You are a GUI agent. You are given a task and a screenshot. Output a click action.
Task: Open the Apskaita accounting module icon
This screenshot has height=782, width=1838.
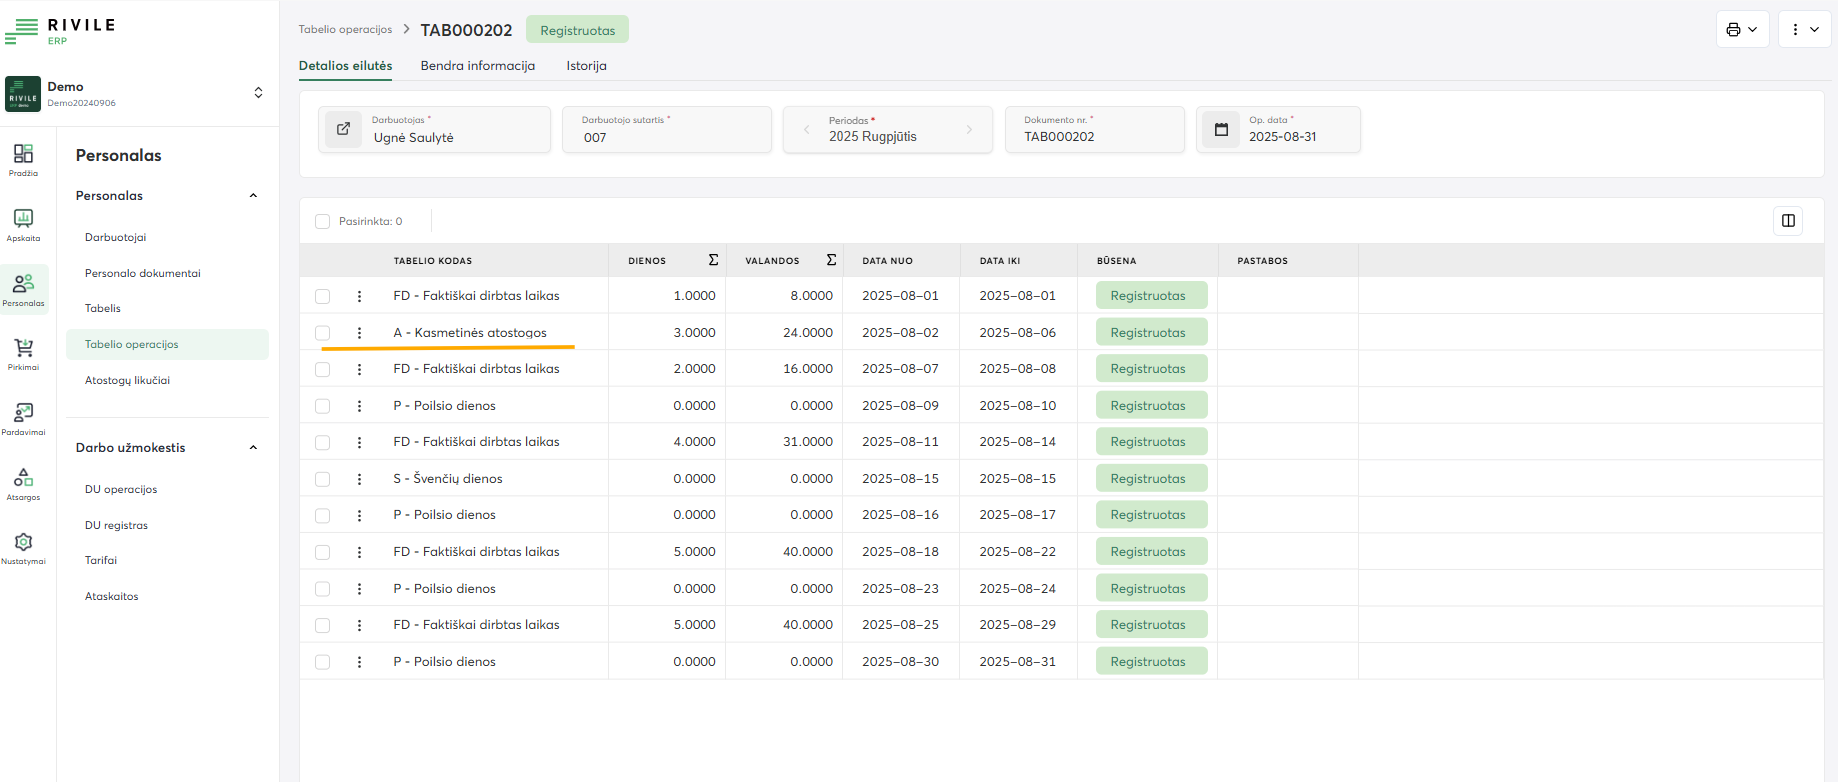click(23, 222)
